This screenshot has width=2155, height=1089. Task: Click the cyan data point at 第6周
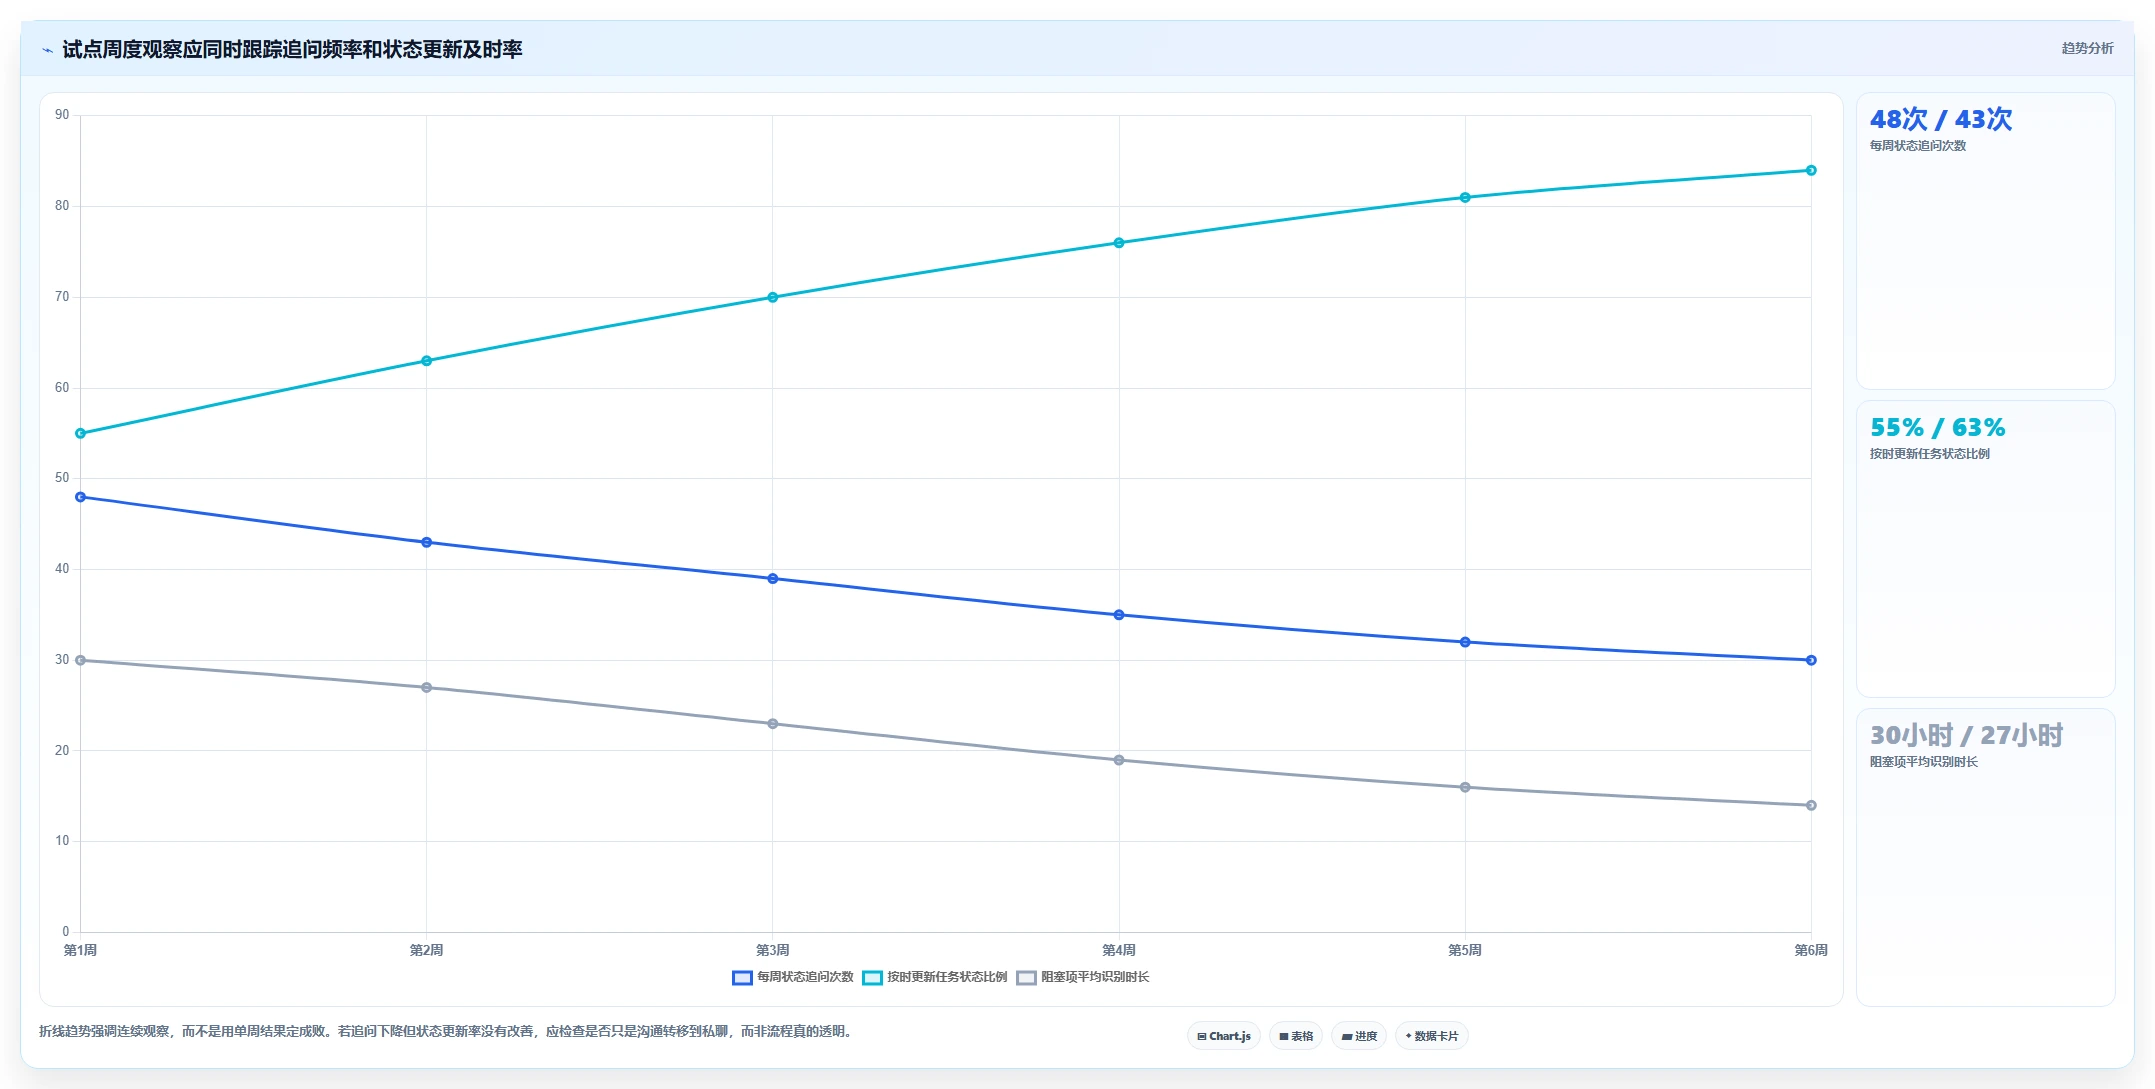click(1811, 170)
